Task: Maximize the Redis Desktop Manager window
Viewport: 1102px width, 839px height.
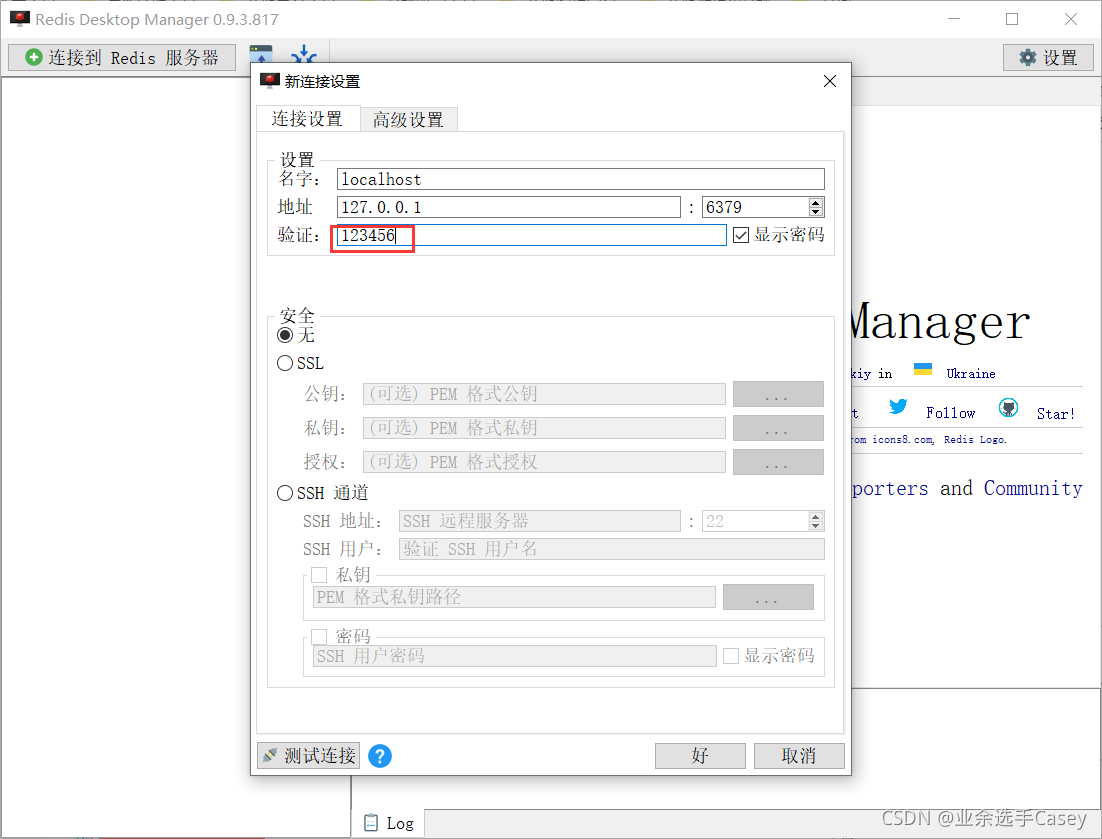Action: [x=1012, y=19]
